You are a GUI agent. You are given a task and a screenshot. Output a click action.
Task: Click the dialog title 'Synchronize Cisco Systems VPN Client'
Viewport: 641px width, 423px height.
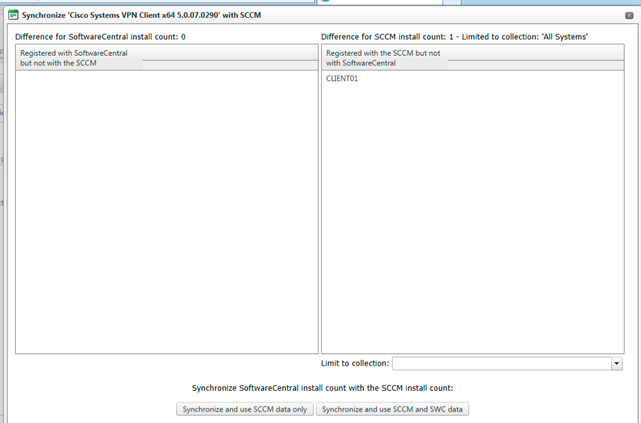point(141,15)
